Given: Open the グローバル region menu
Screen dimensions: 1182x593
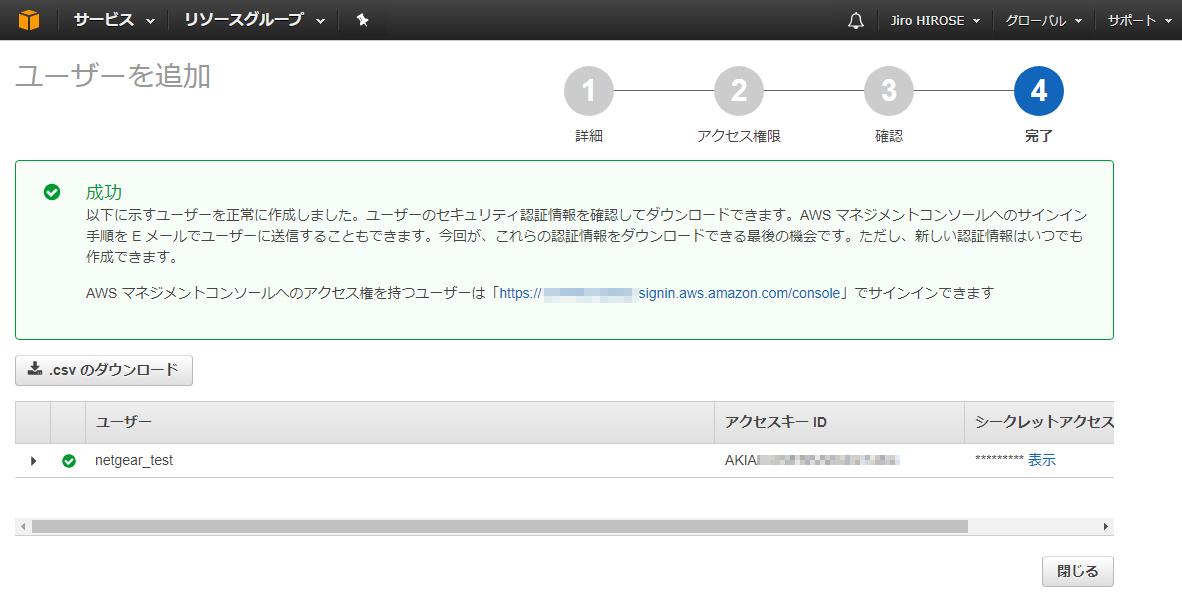Looking at the screenshot, I should [x=1043, y=21].
